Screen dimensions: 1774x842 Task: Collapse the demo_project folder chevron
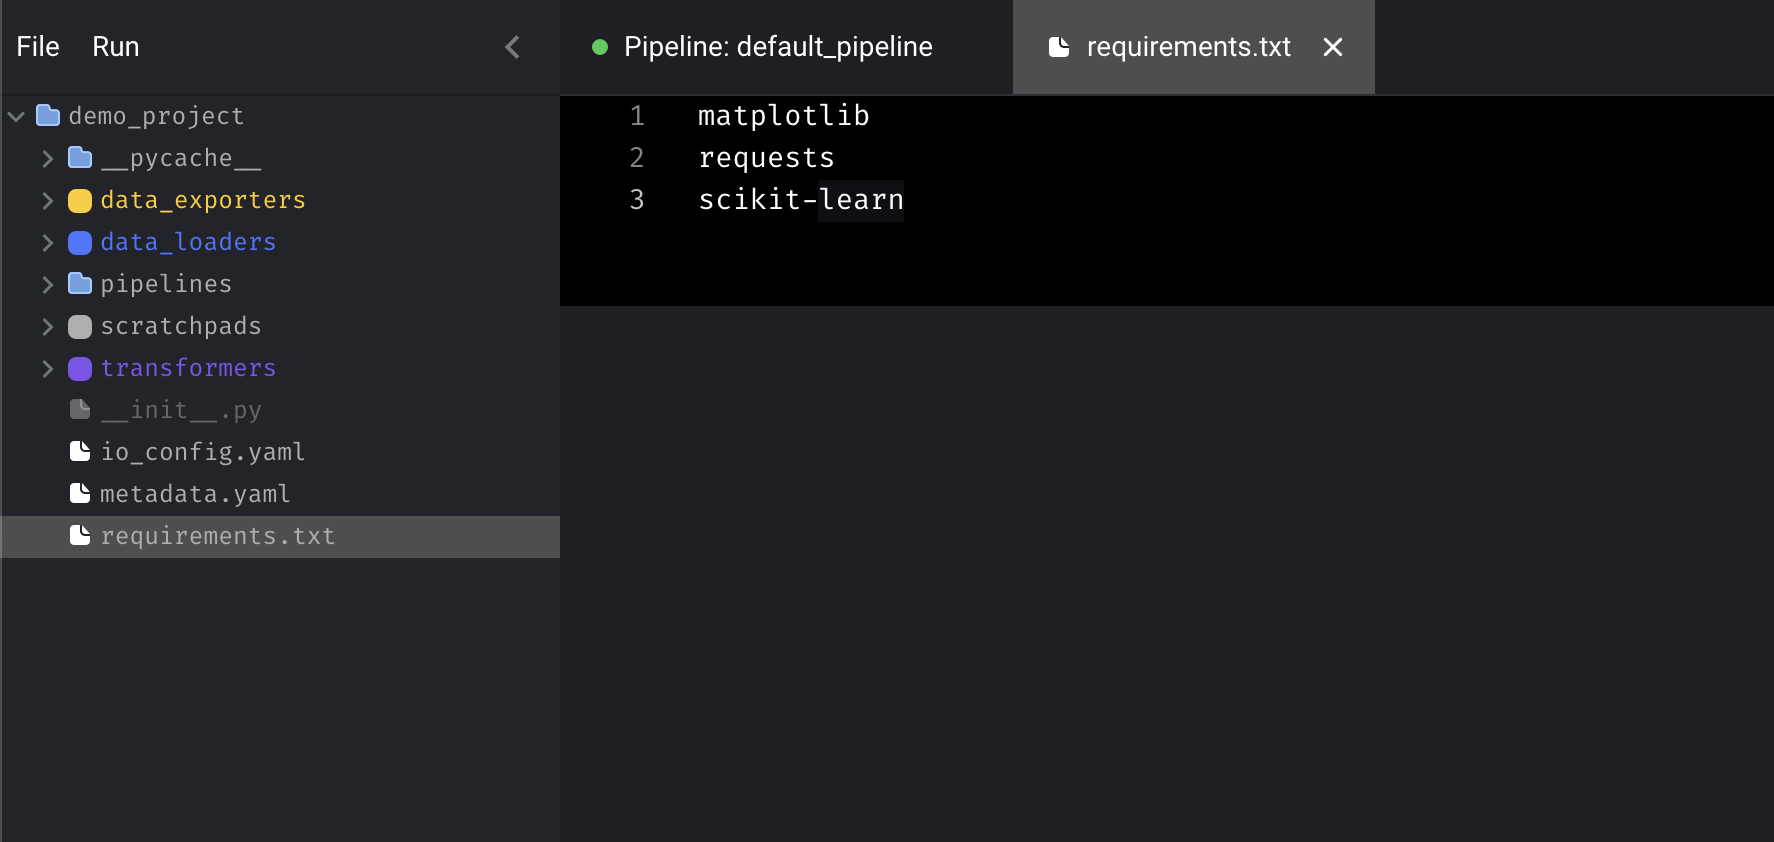16,116
